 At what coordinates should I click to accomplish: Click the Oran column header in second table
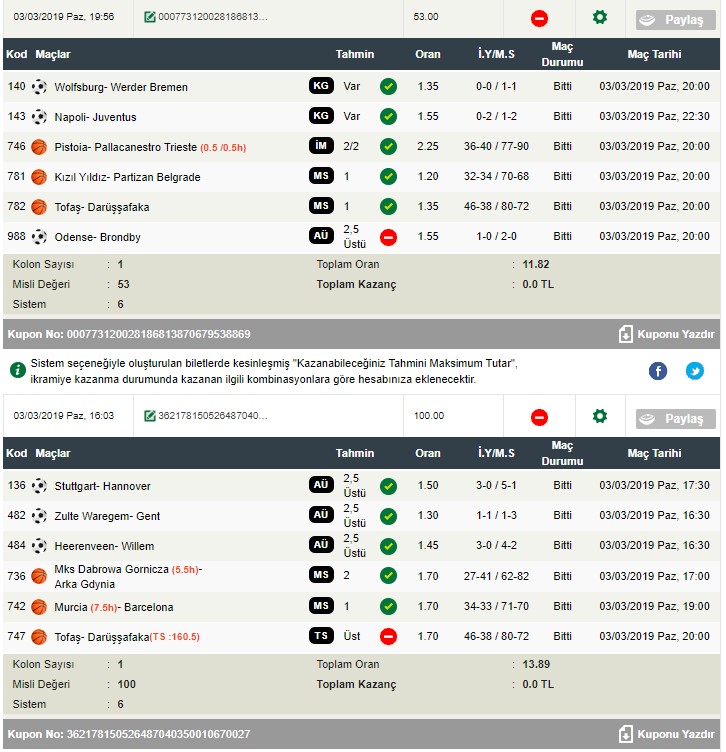(428, 453)
